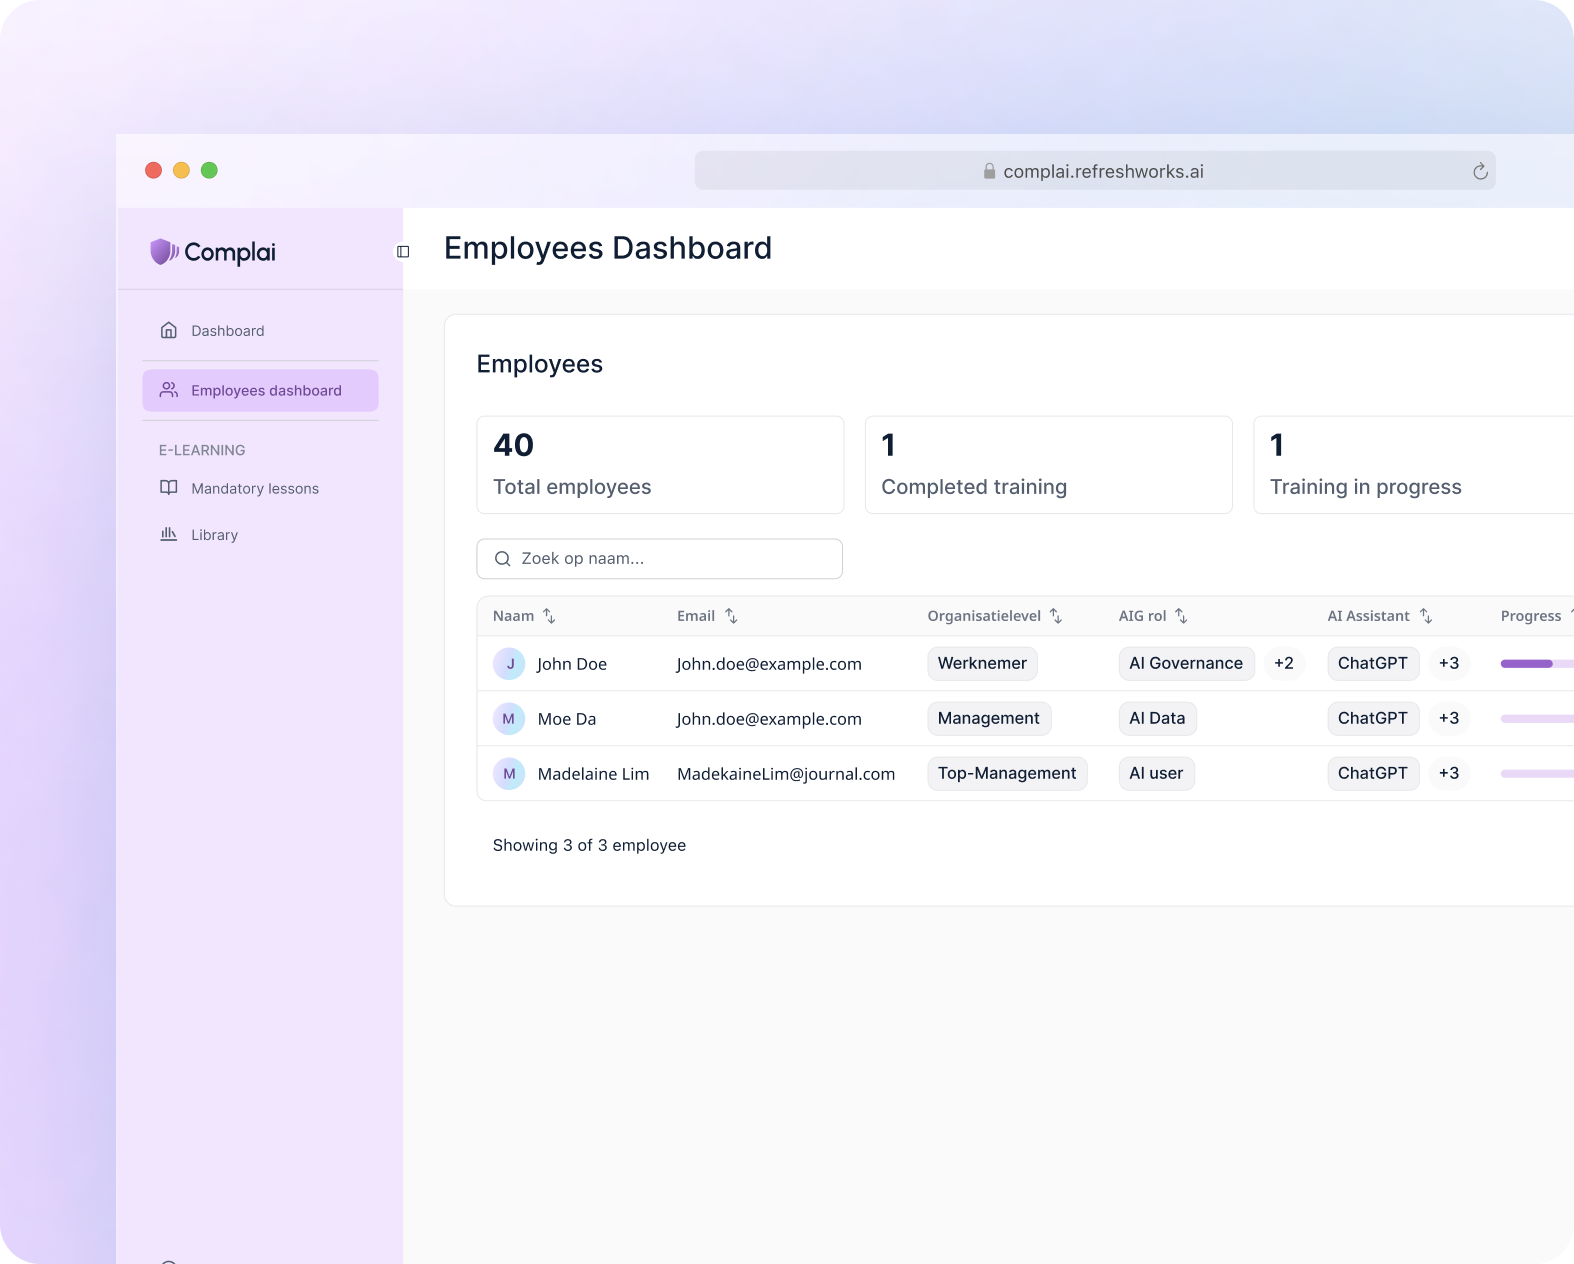The width and height of the screenshot is (1574, 1264).
Task: Click the search magnifier icon
Action: [x=503, y=559]
